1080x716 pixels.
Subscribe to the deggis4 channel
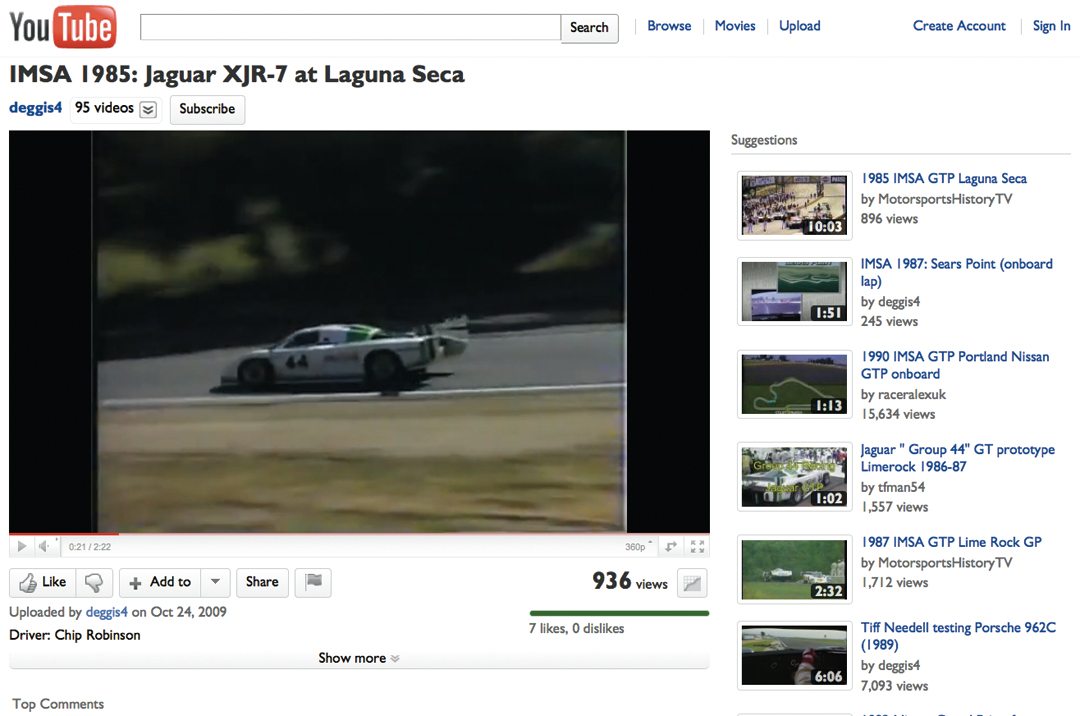point(207,109)
